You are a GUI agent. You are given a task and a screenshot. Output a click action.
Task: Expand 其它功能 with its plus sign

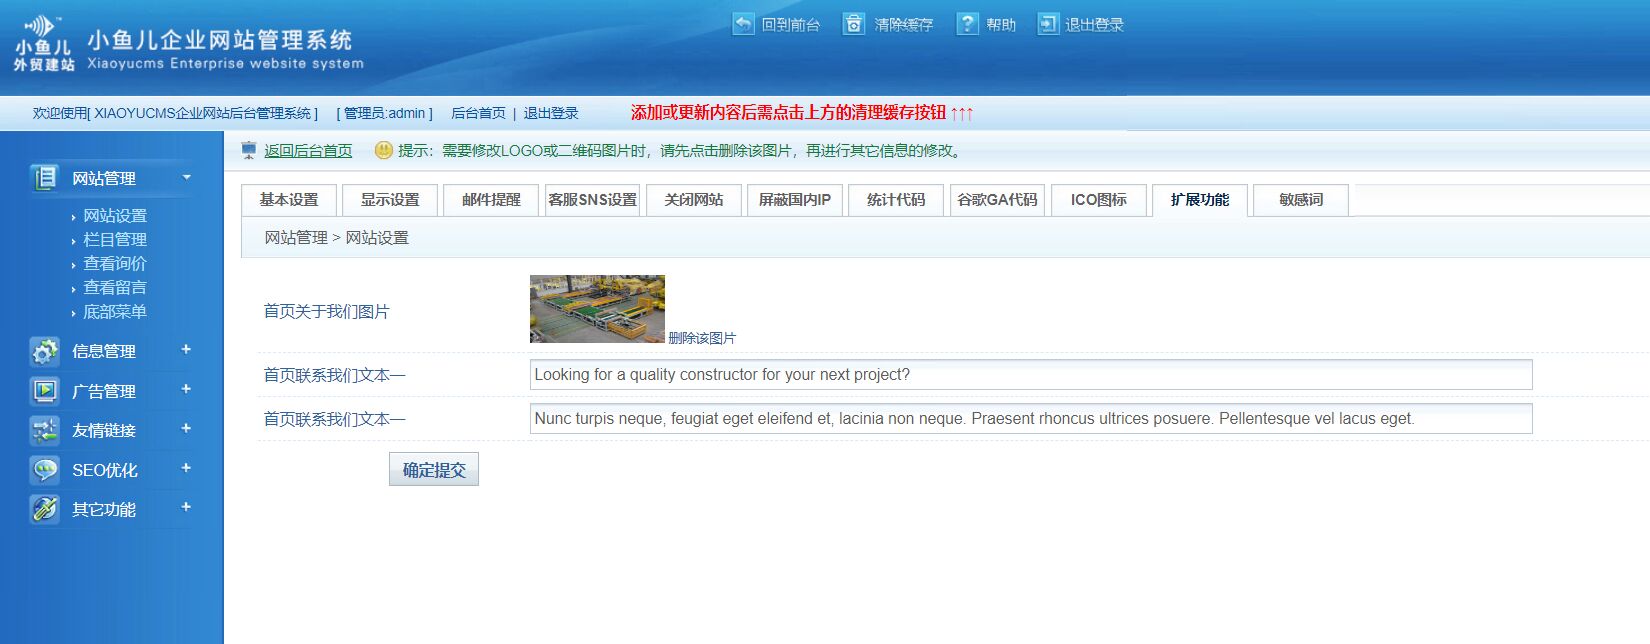click(x=186, y=508)
